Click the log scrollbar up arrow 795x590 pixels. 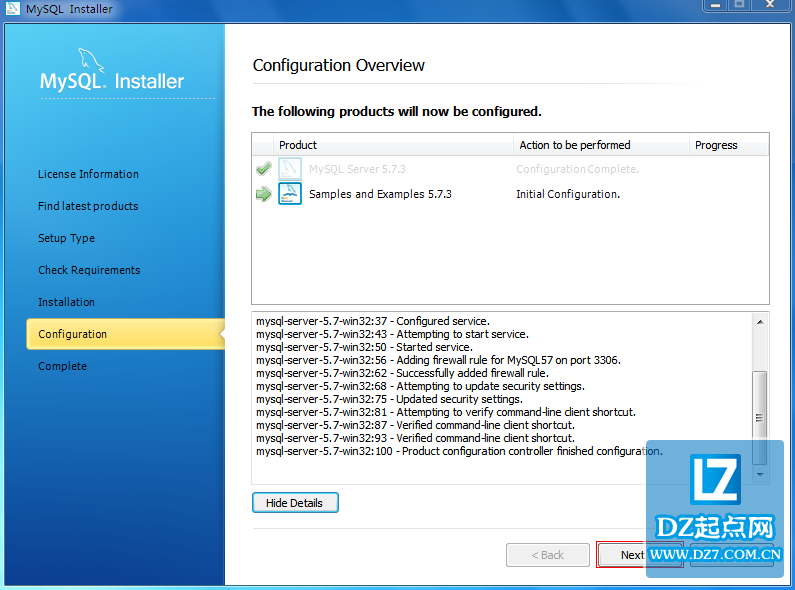[x=760, y=322]
